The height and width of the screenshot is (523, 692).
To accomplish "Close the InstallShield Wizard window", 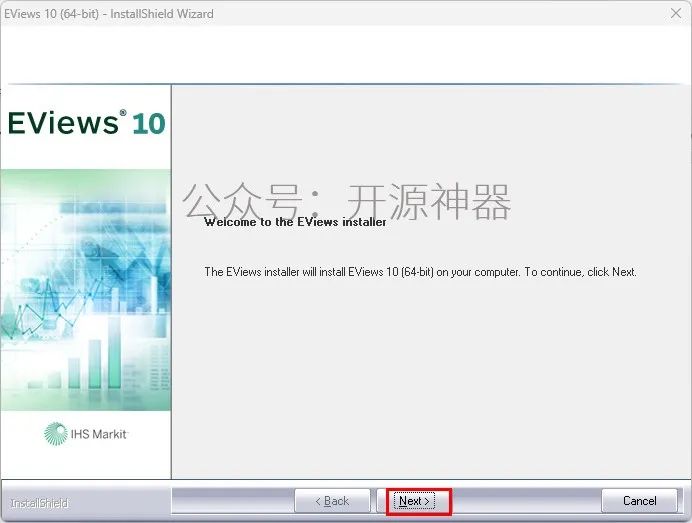I will [676, 14].
